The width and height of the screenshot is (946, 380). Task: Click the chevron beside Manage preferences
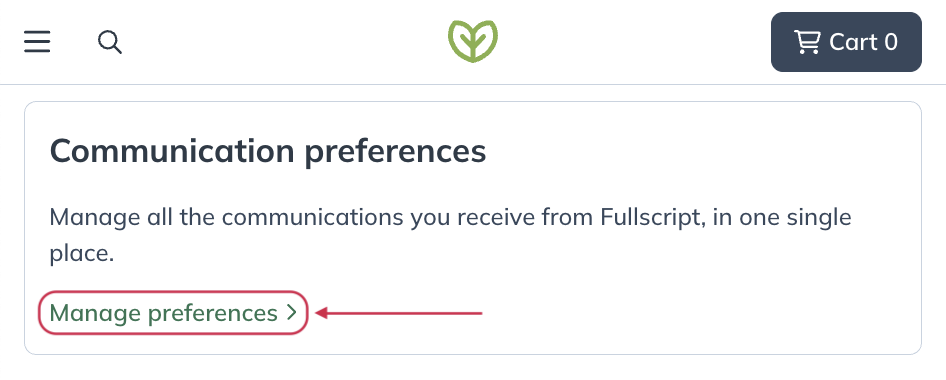pyautogui.click(x=291, y=312)
